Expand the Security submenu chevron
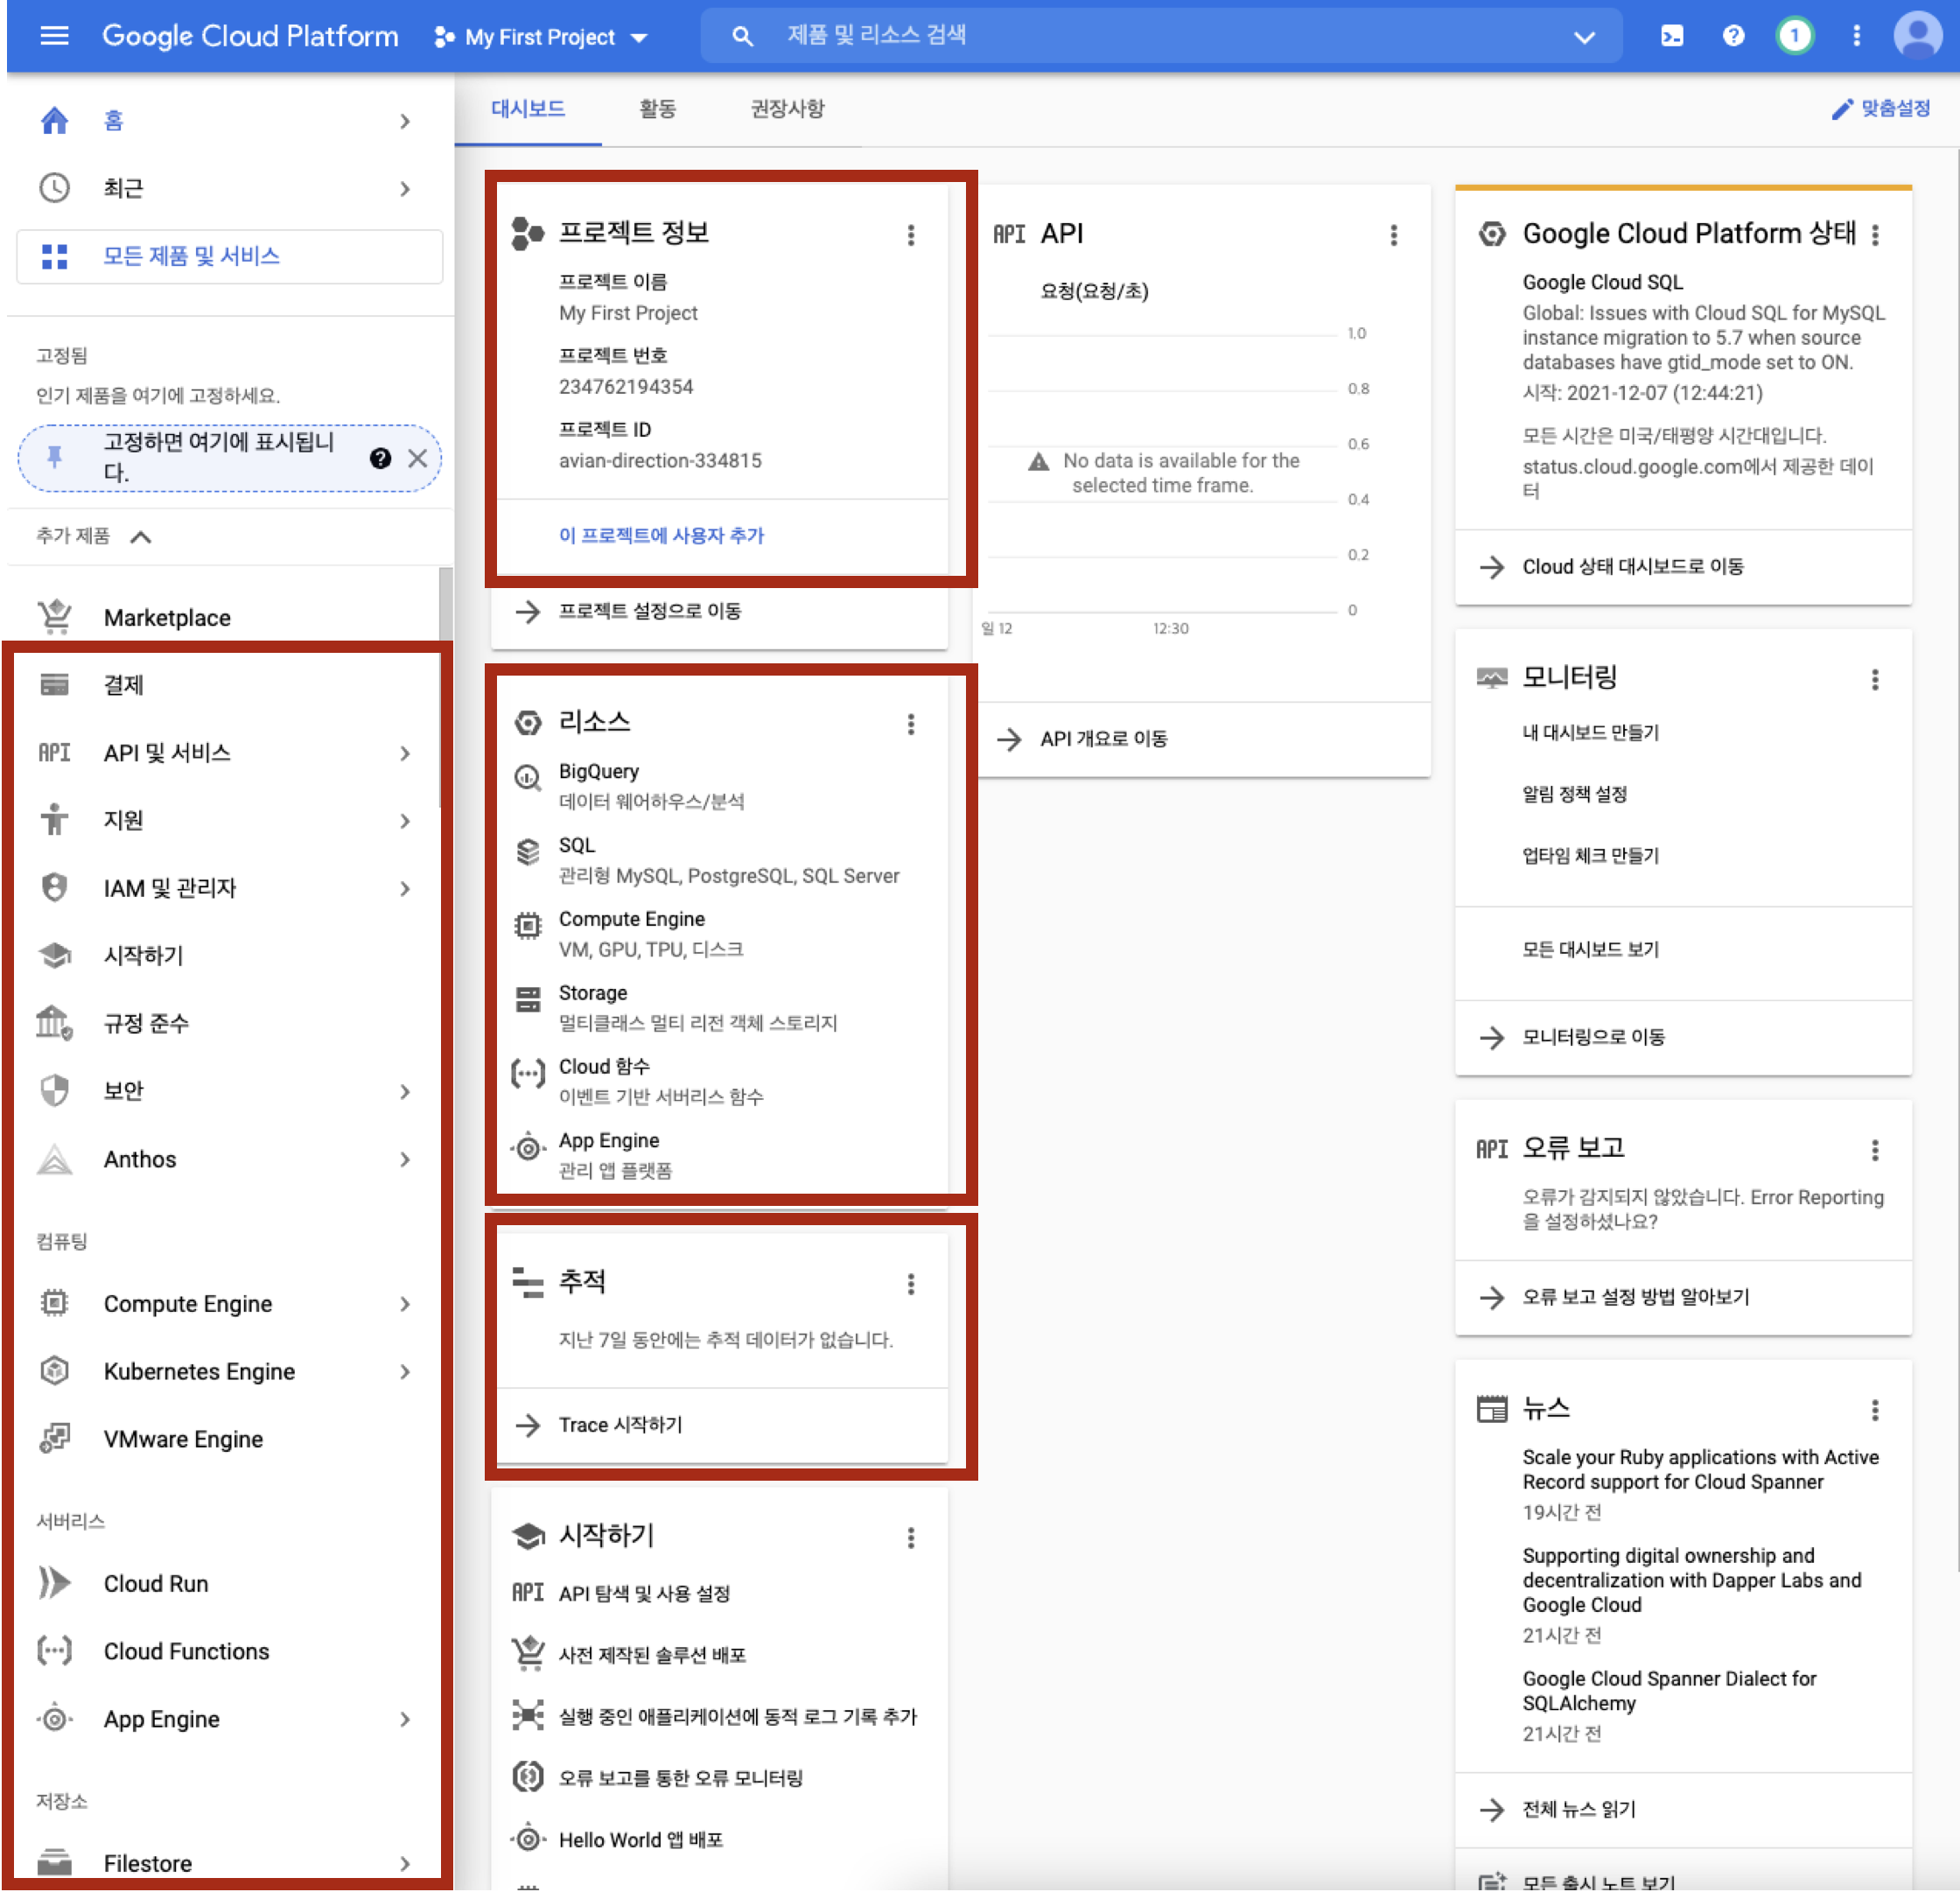Viewport: 1960px width, 1892px height. (405, 1091)
